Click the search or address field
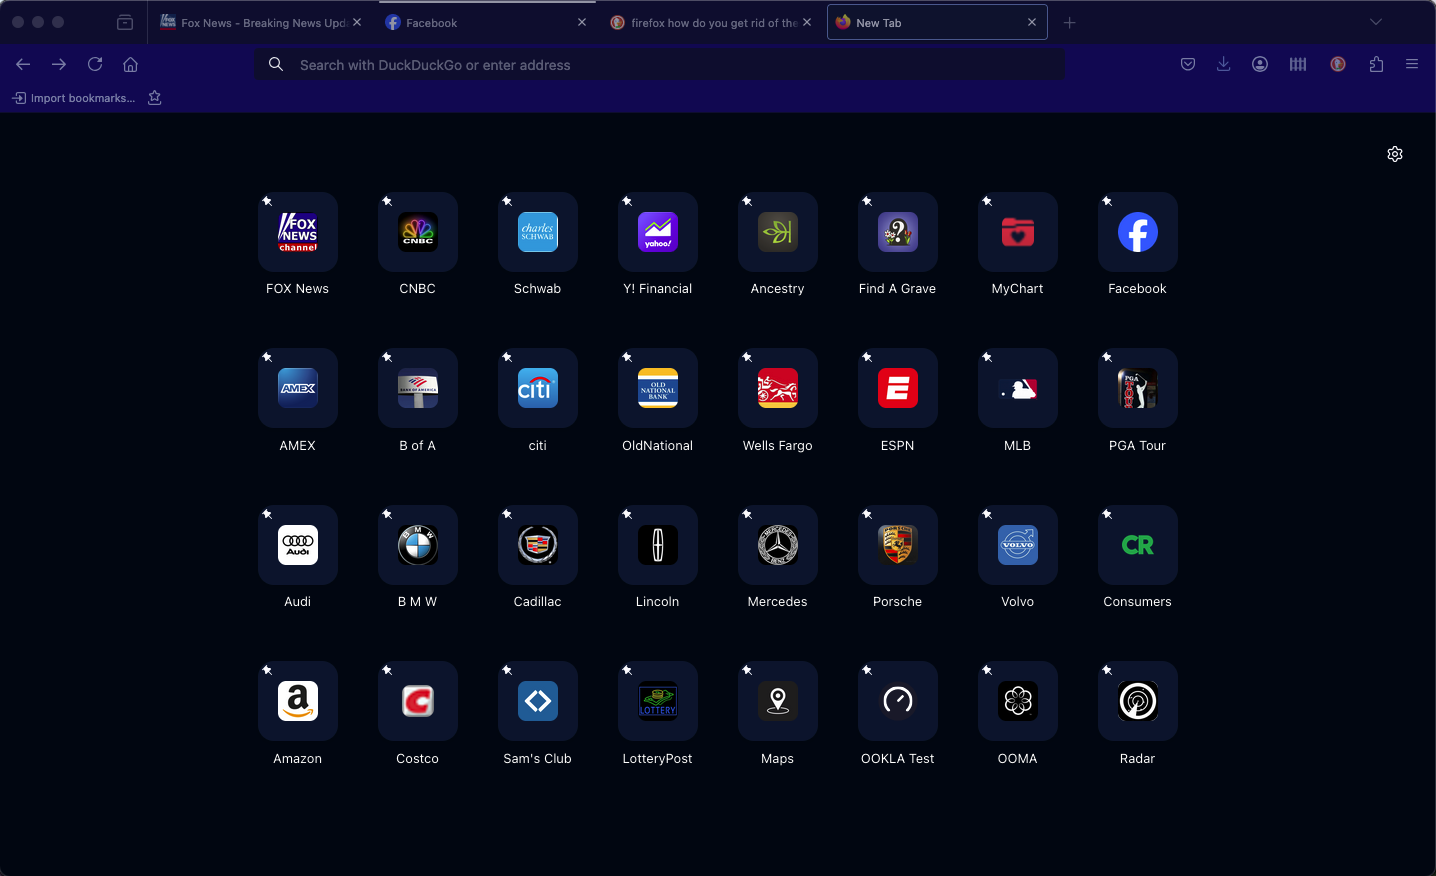This screenshot has width=1436, height=876. (x=659, y=65)
